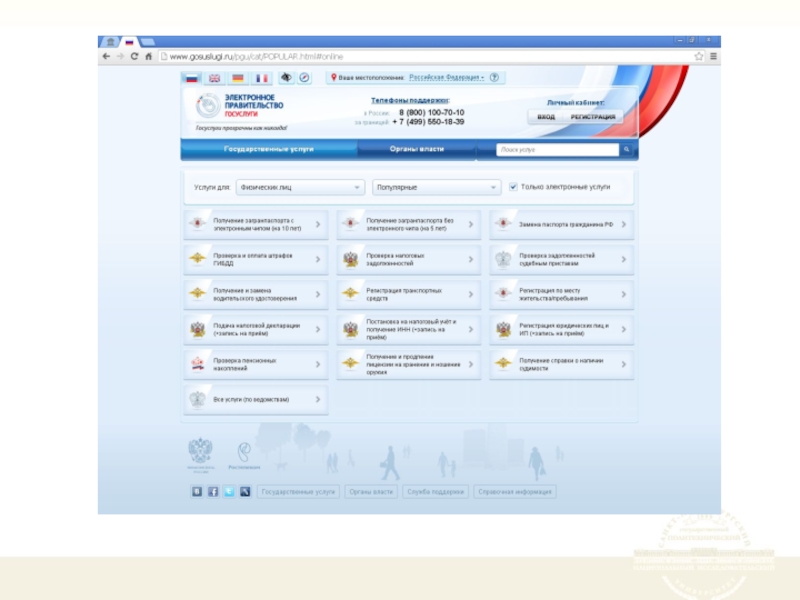The width and height of the screenshot is (800, 600).
Task: Open 'Регистрация по месту жительства/пребывания' service
Action: [x=562, y=294]
